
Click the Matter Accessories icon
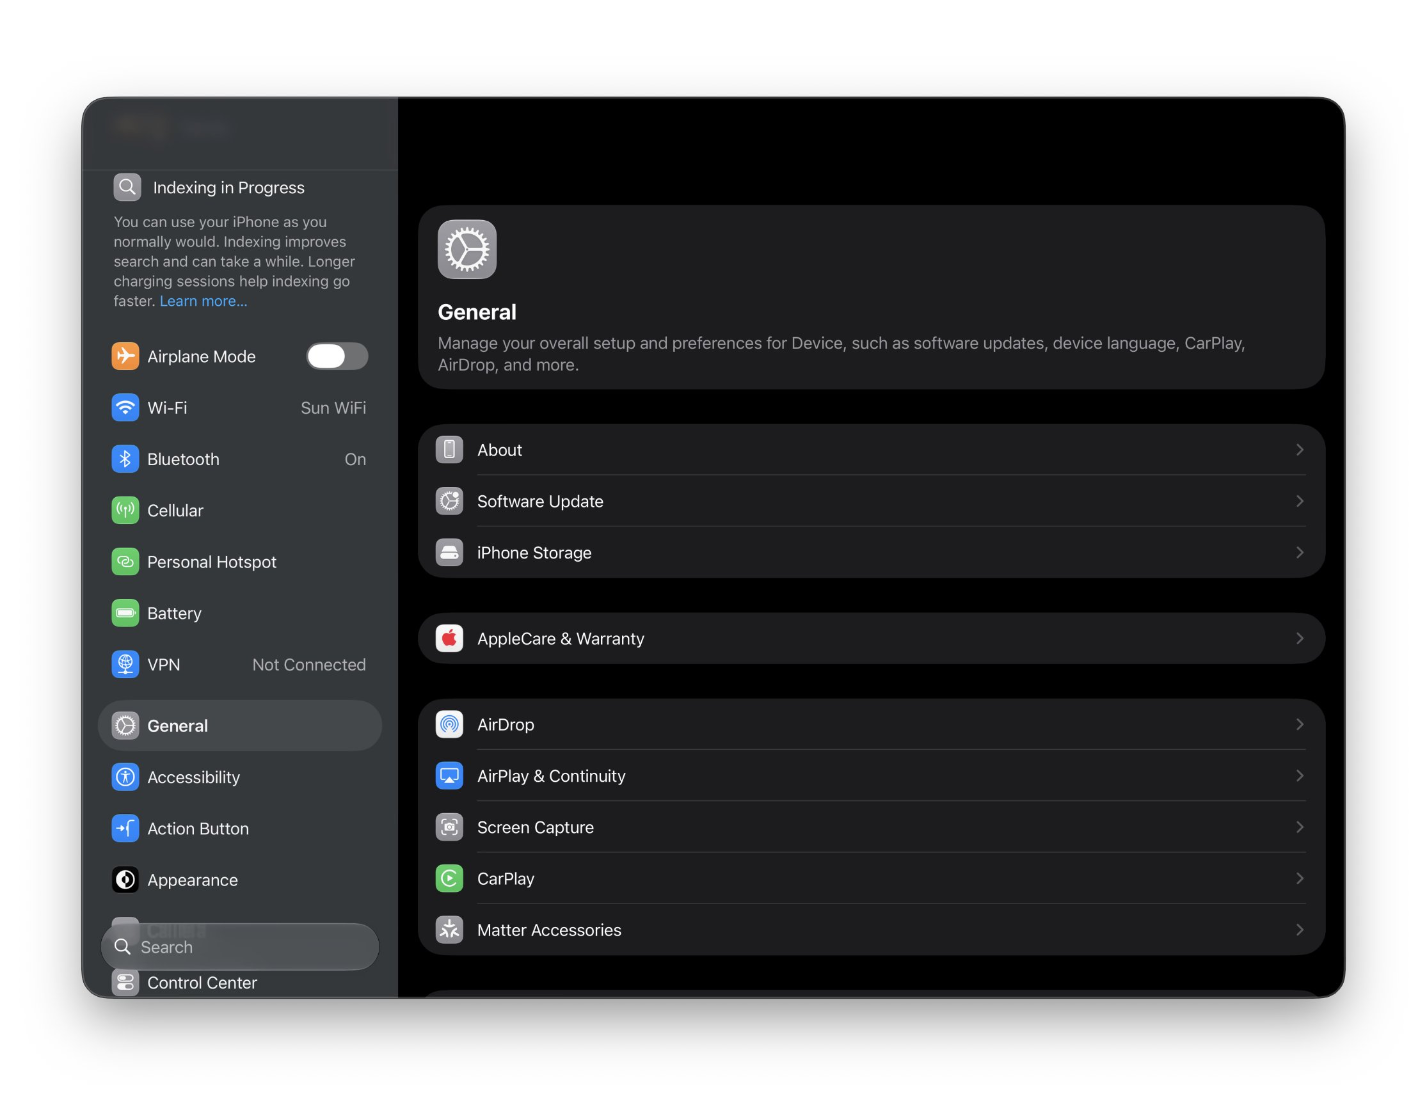click(x=450, y=930)
